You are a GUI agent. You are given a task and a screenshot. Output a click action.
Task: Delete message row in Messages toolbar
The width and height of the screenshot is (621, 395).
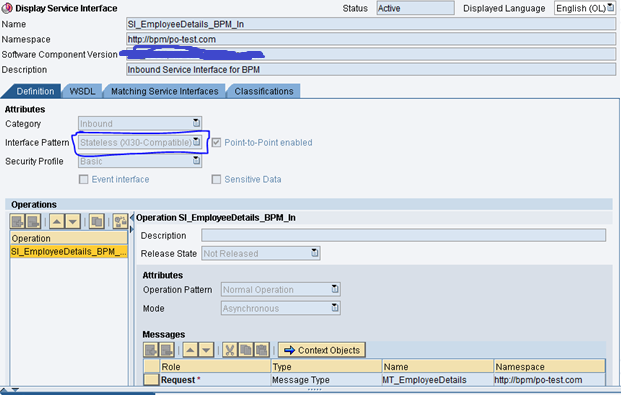(x=166, y=350)
